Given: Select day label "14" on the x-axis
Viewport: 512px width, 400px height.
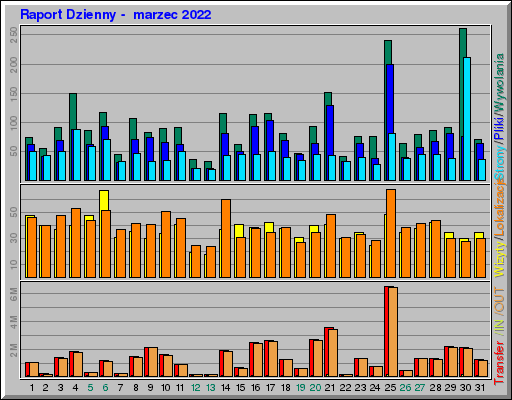Looking at the screenshot, I should (225, 388).
